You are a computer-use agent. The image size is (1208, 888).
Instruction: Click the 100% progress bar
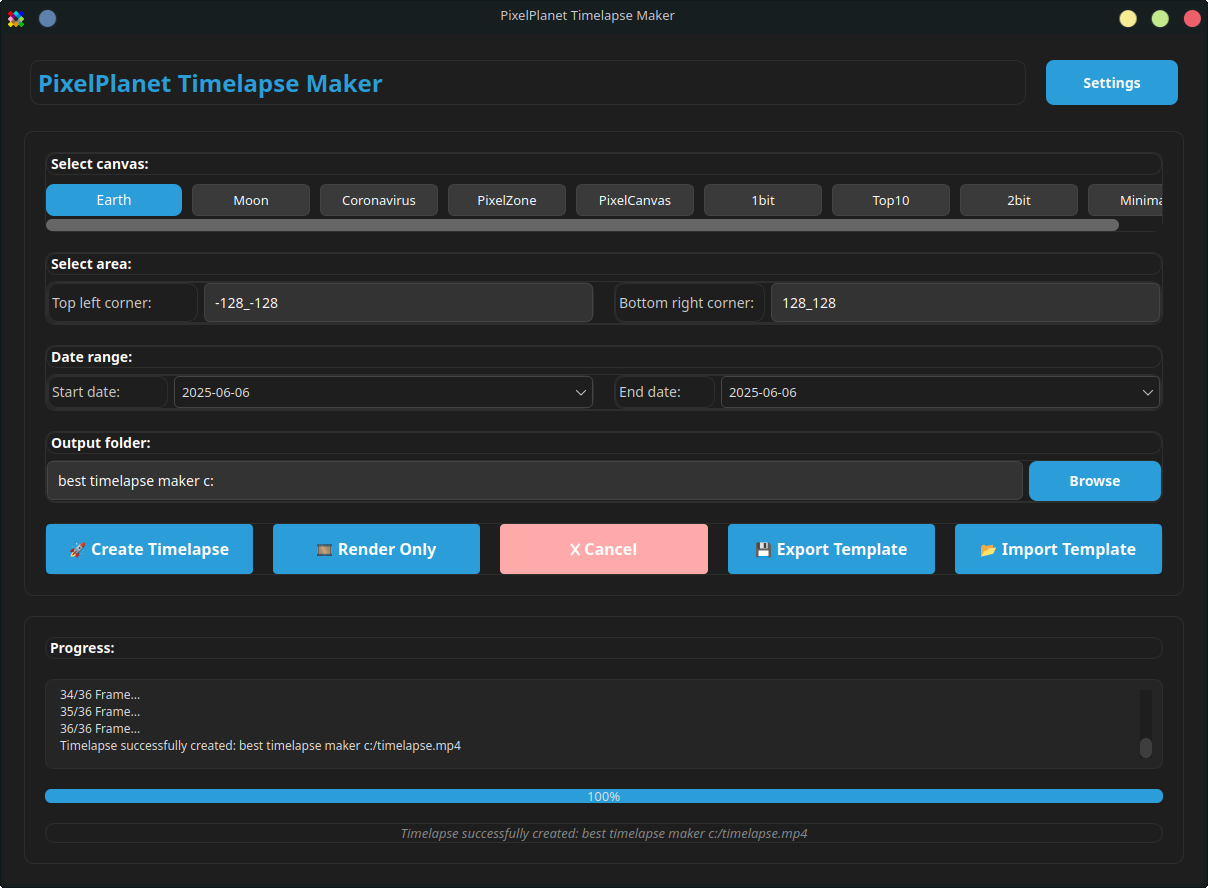click(x=604, y=795)
